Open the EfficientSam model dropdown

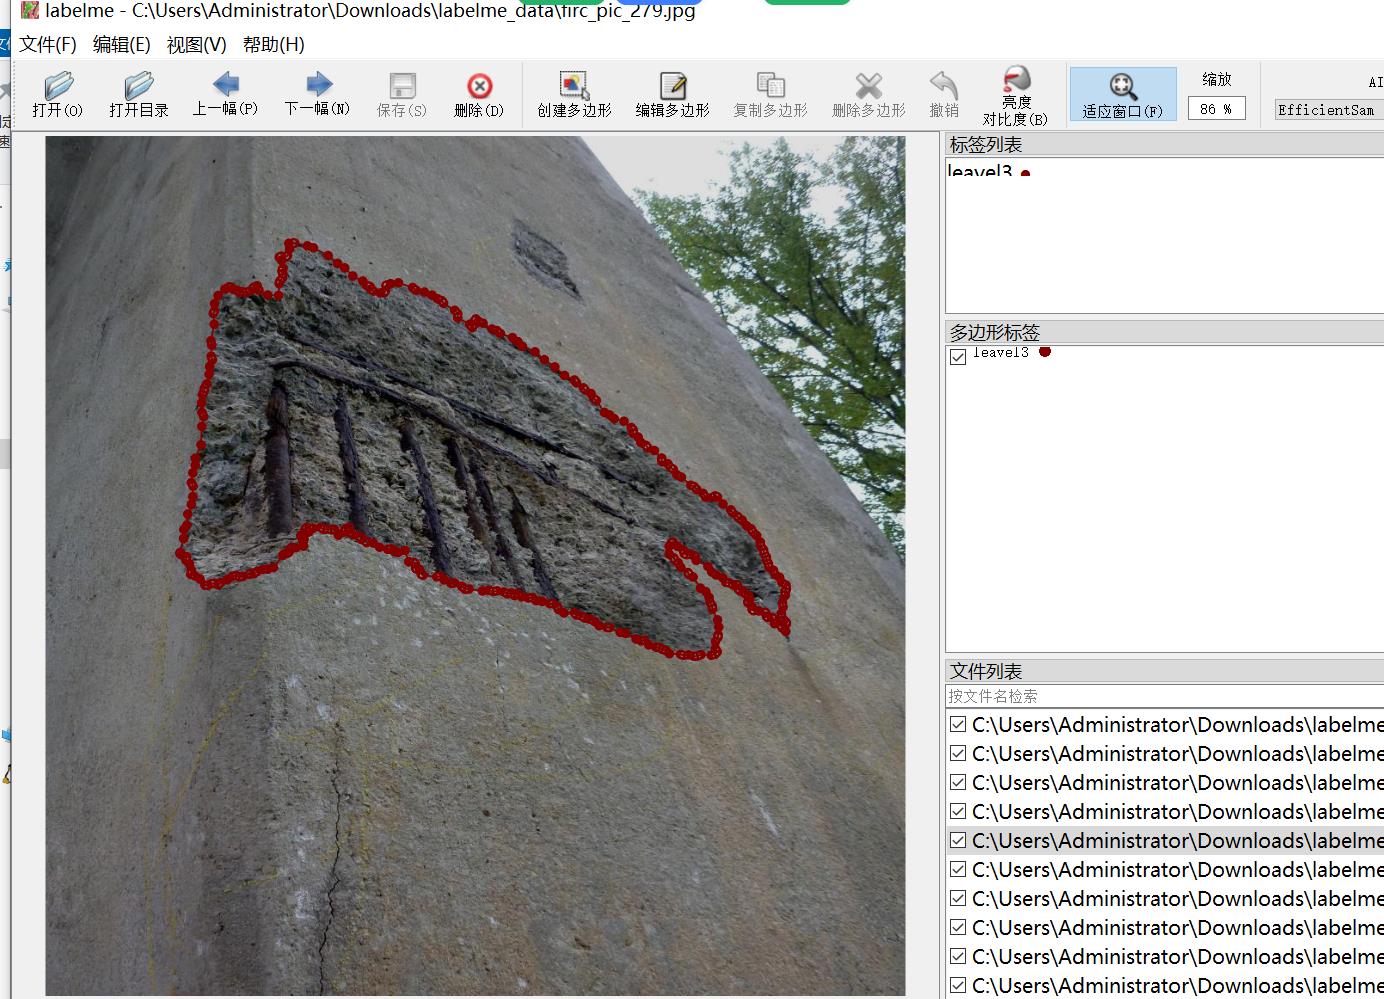1329,110
